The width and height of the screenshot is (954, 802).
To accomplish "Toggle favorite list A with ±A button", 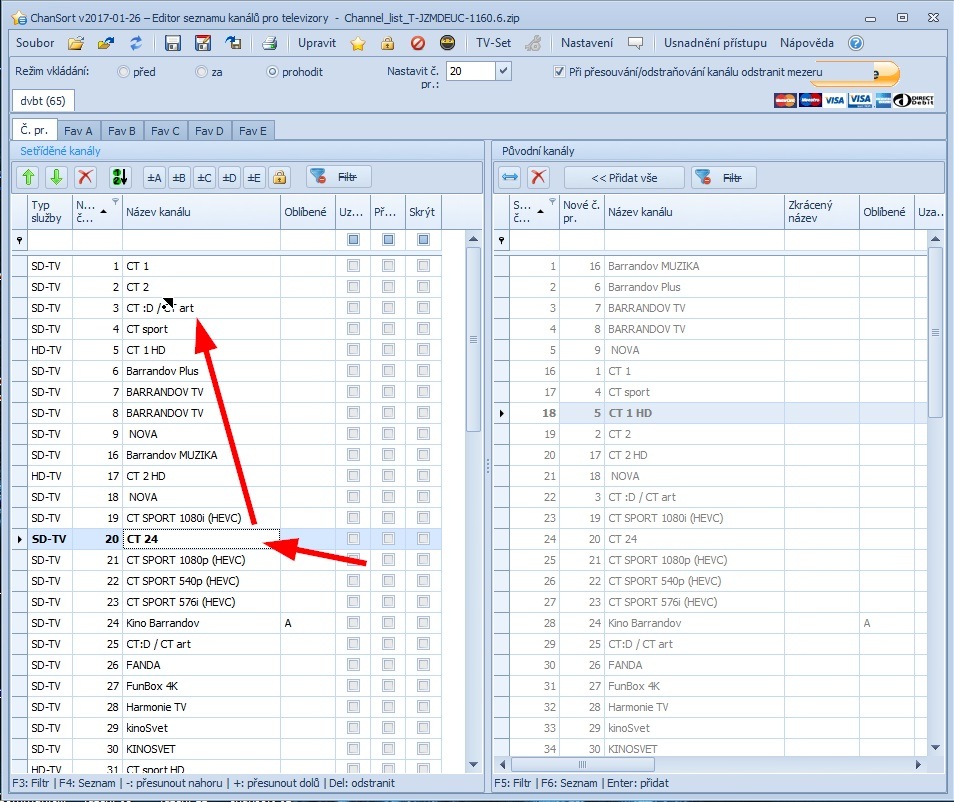I will coord(155,178).
